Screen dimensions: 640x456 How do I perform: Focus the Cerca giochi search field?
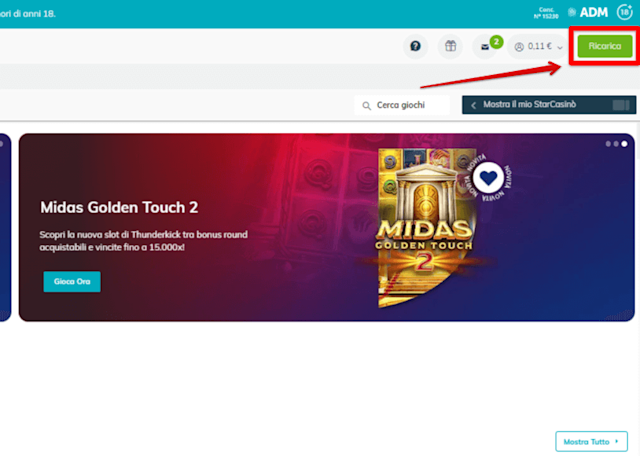pyautogui.click(x=402, y=105)
